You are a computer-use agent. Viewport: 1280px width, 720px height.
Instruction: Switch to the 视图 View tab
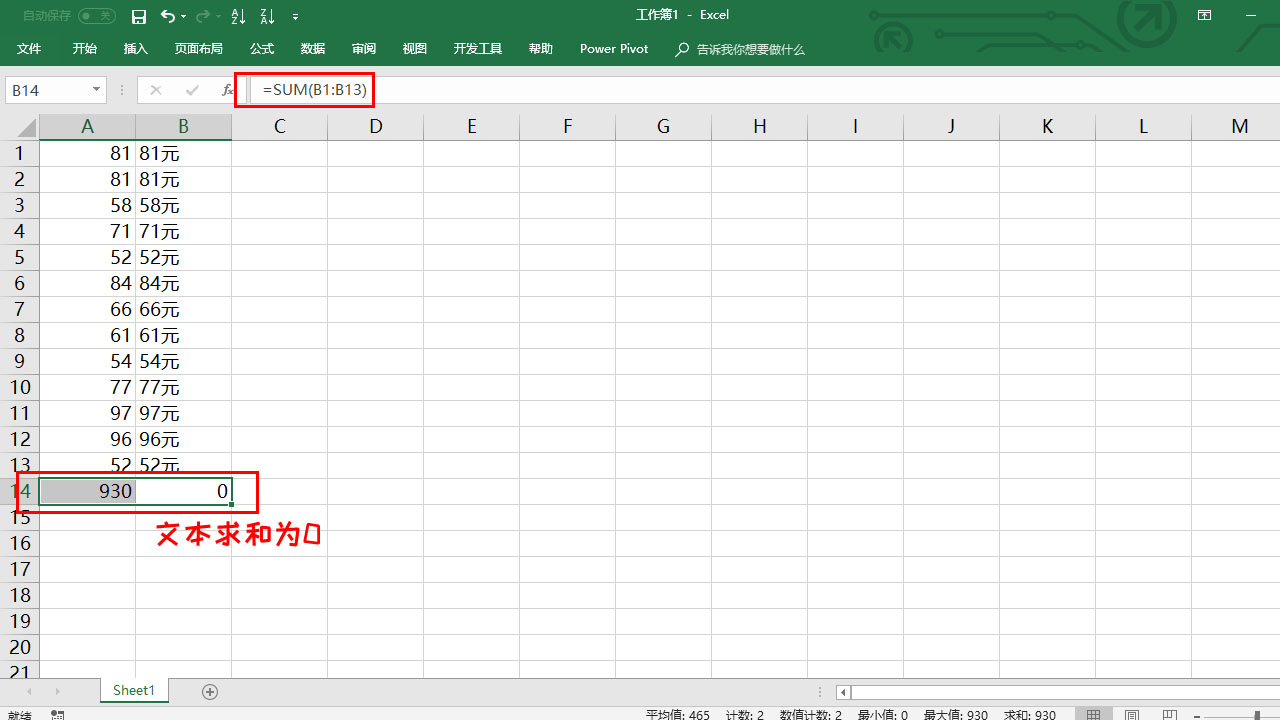tap(414, 49)
